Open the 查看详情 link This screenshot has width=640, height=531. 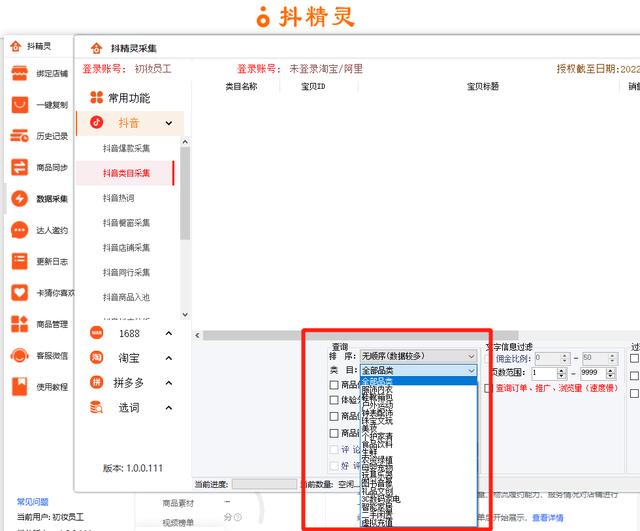(547, 518)
